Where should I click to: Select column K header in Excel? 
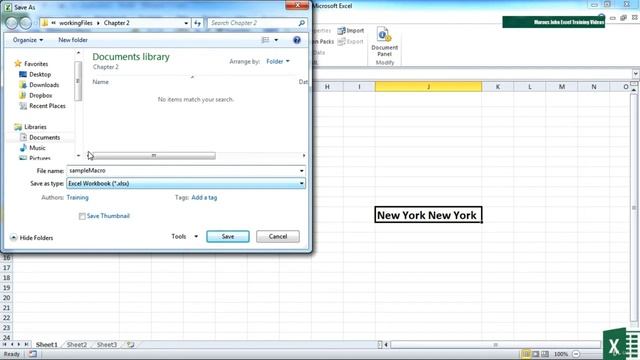498,87
